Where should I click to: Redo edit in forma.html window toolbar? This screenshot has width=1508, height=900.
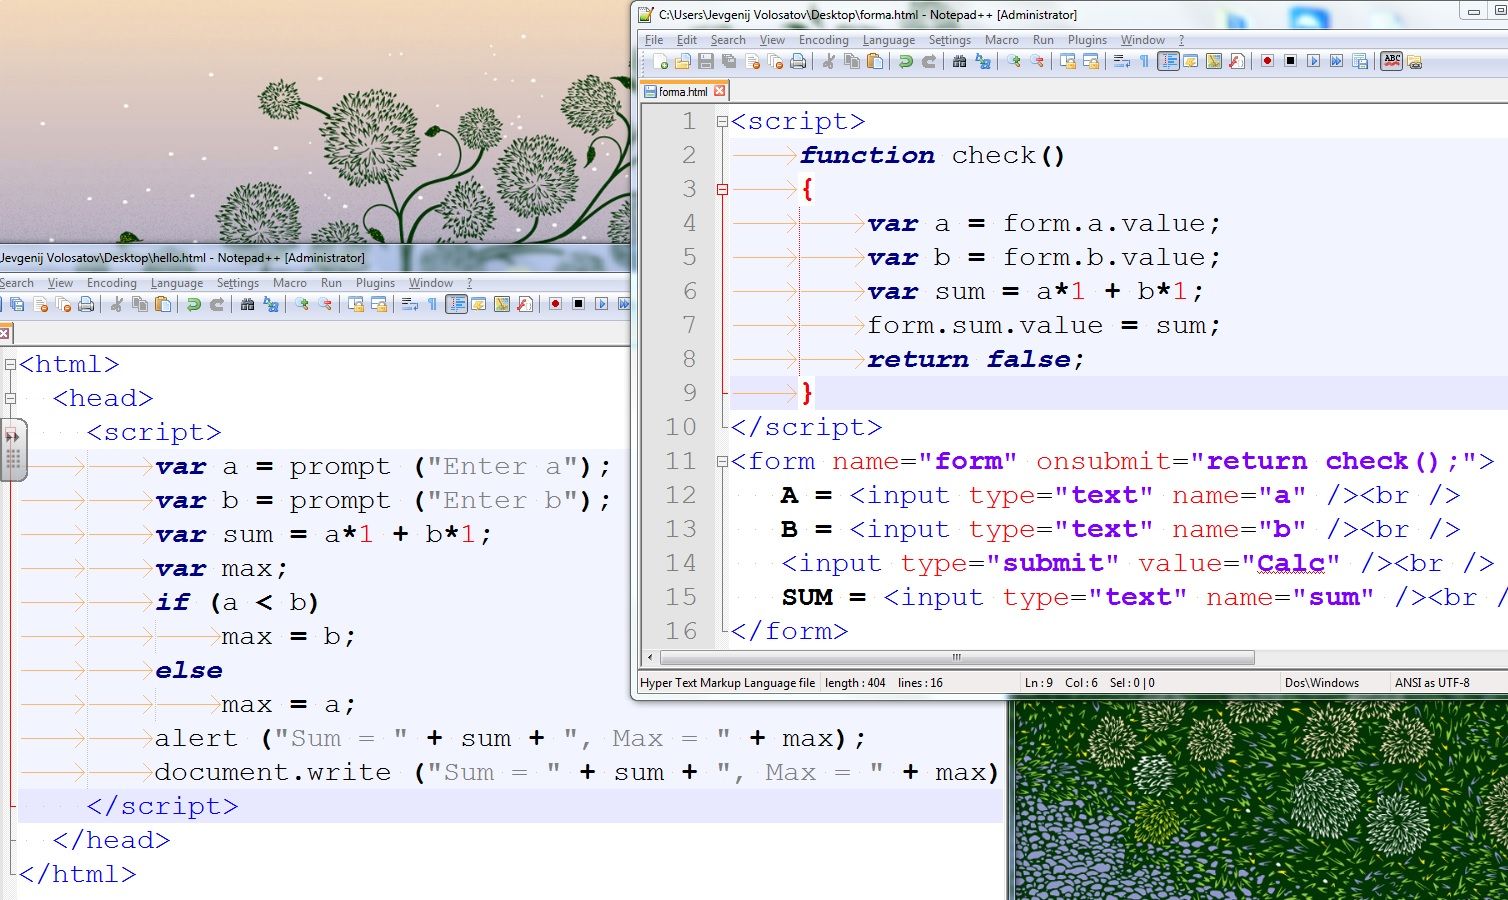pyautogui.click(x=929, y=62)
